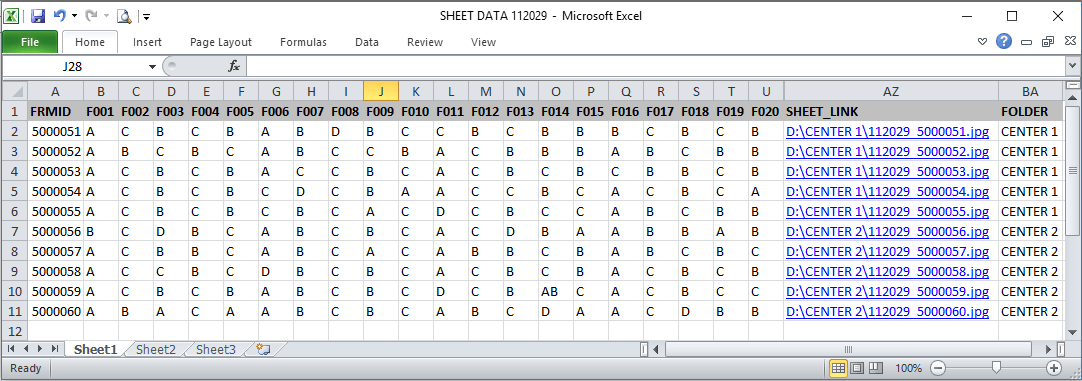Select the FRMID header cell
1082x381 pixels.
pos(56,111)
